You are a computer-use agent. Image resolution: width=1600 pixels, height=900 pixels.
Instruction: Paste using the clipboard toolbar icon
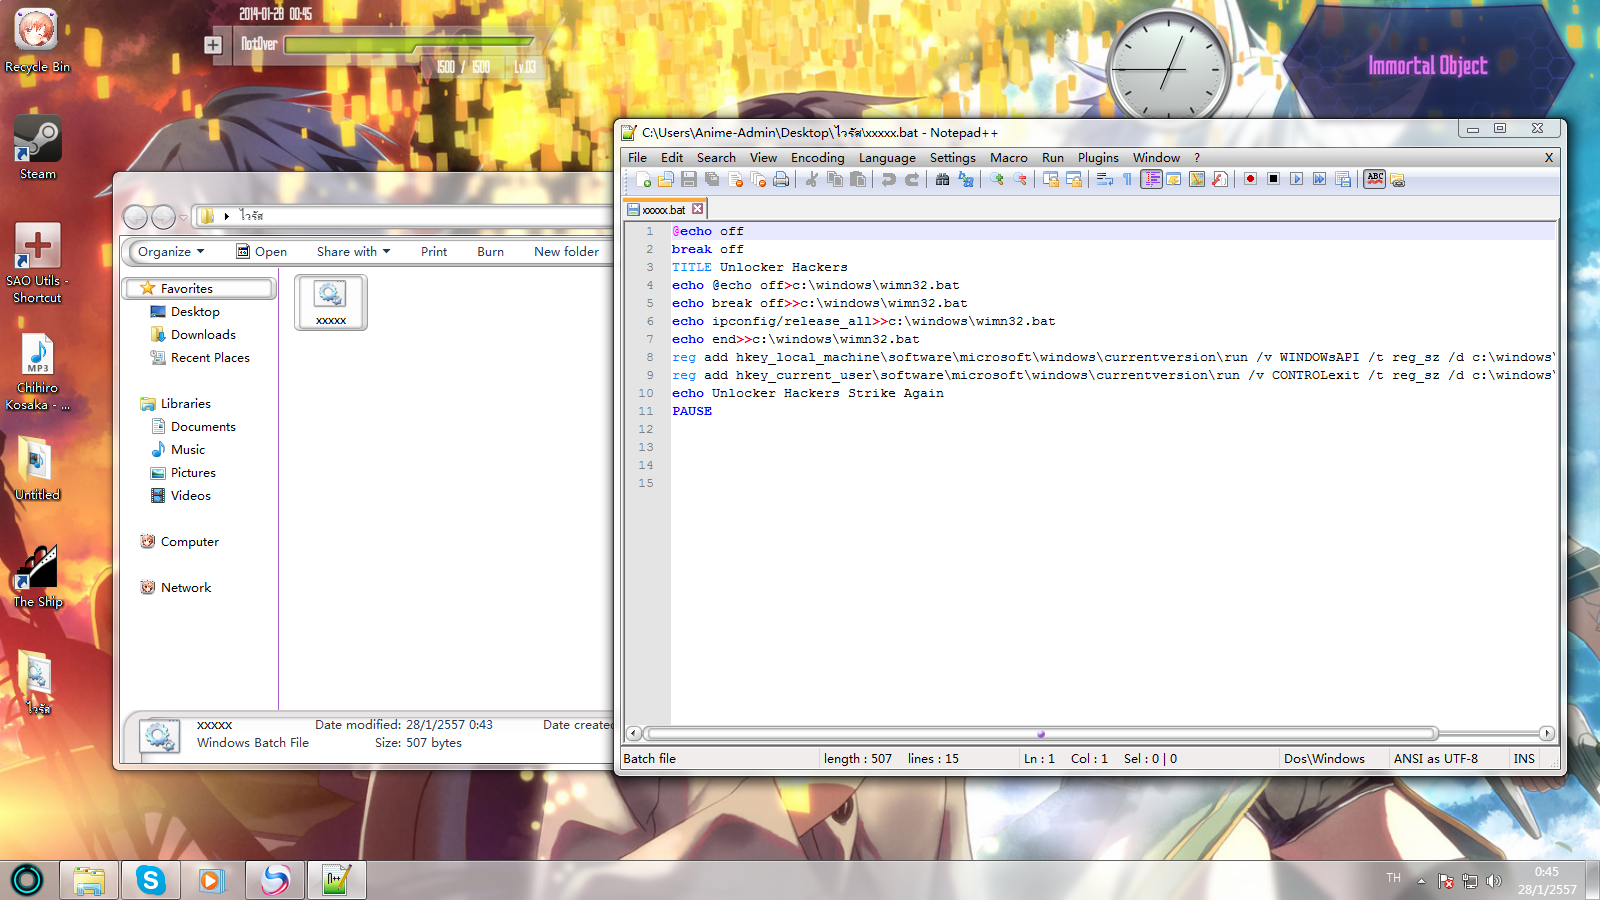click(x=858, y=180)
